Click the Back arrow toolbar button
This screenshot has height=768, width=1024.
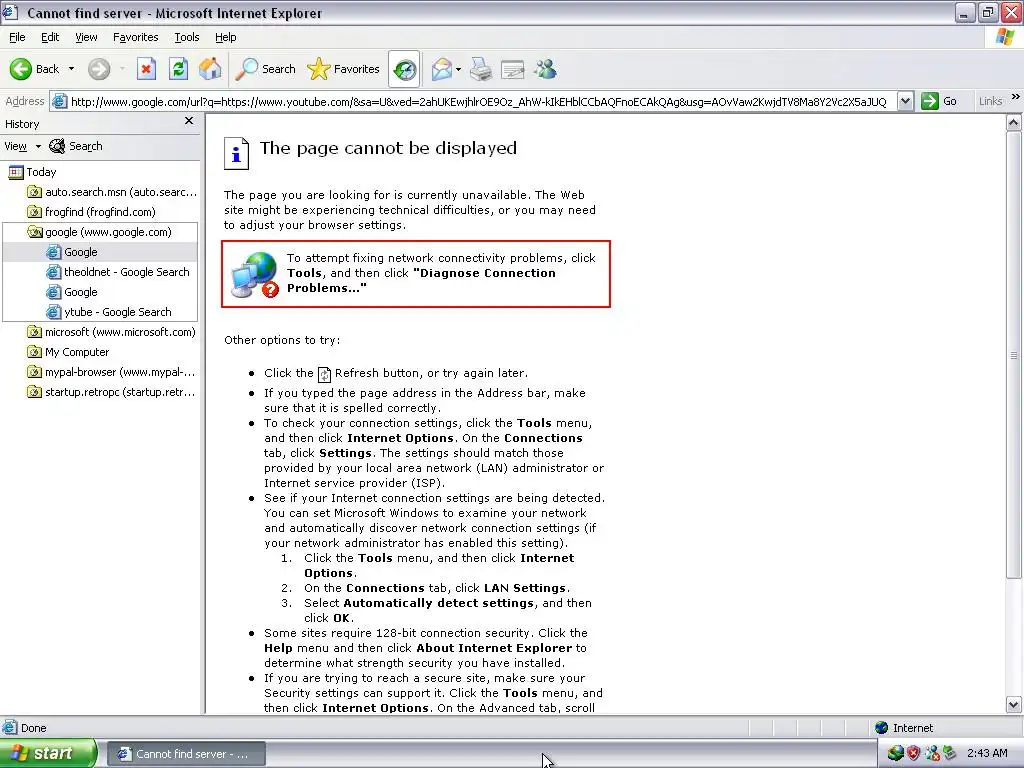[34, 69]
